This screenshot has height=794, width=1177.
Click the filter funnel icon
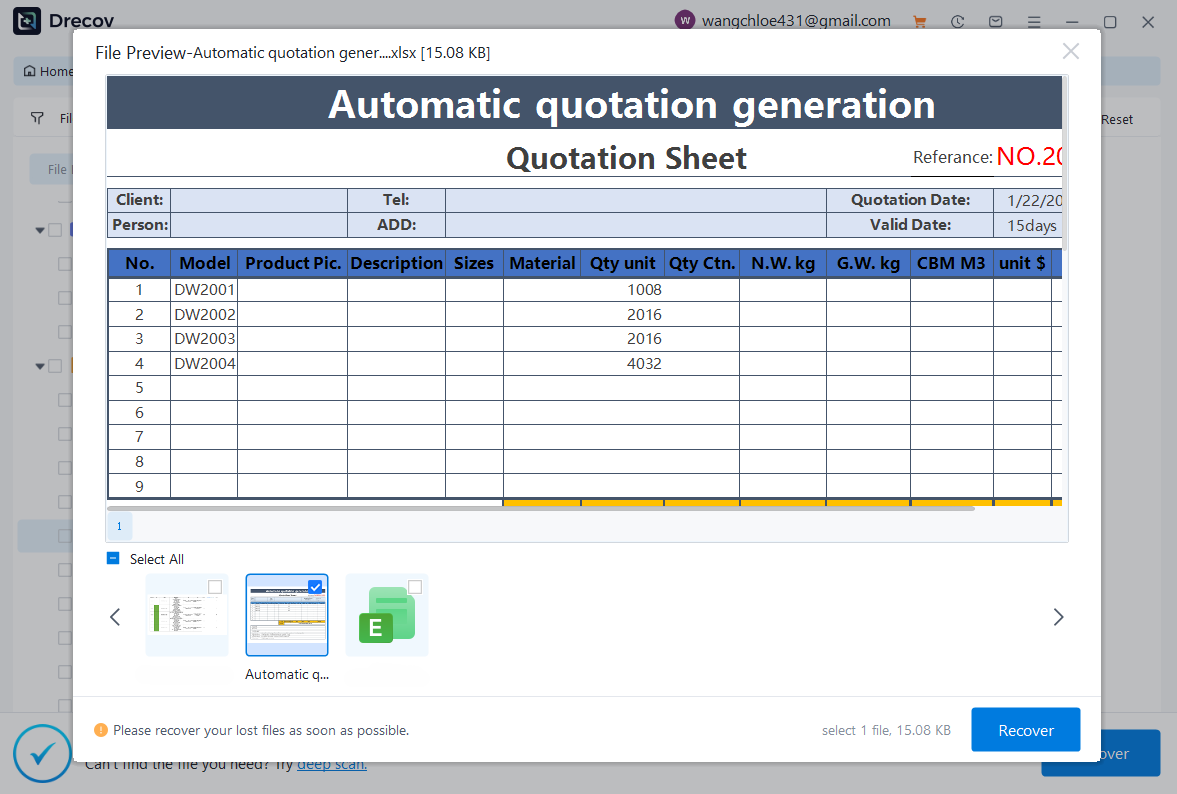[37, 119]
